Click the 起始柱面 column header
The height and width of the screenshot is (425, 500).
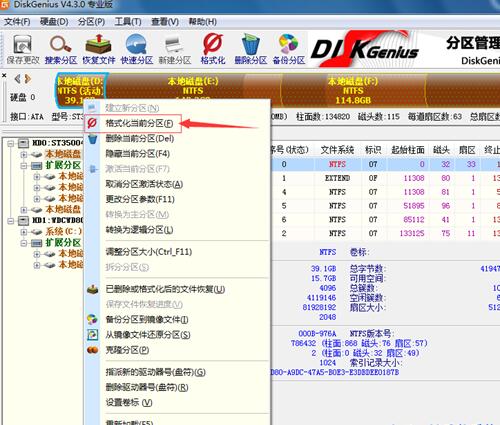[x=408, y=150]
